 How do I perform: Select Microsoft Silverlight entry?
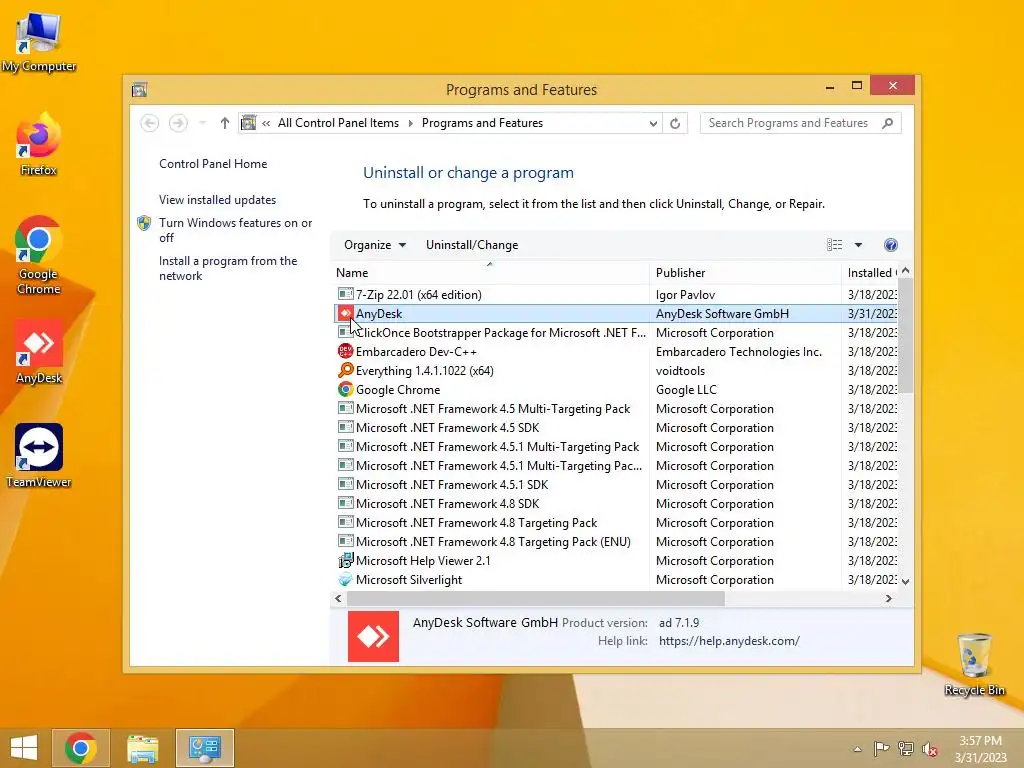pos(616,579)
